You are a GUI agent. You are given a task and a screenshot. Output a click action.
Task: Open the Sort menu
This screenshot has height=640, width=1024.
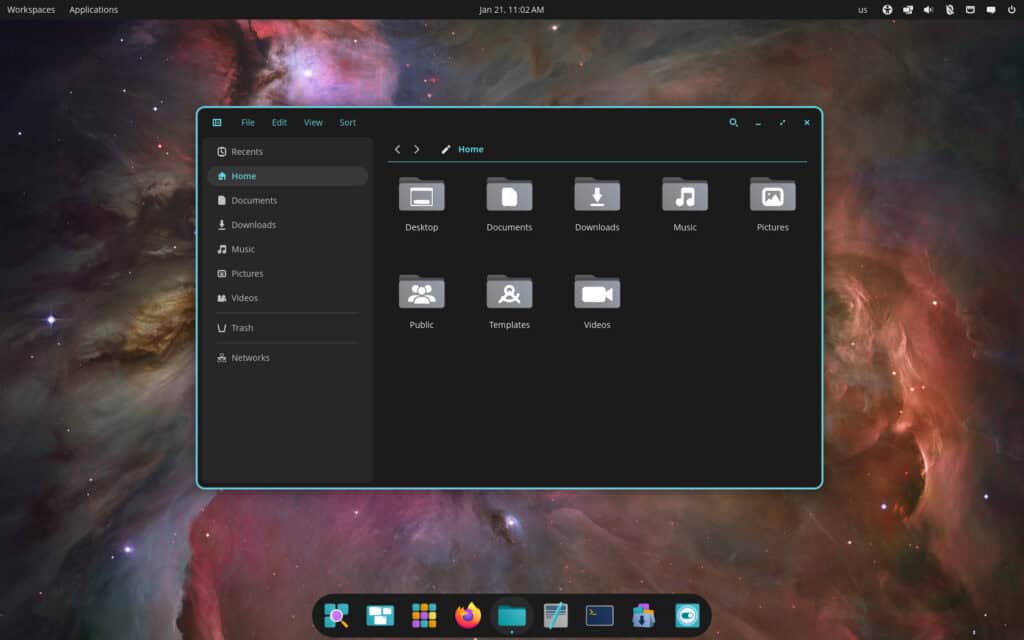pyautogui.click(x=347, y=122)
